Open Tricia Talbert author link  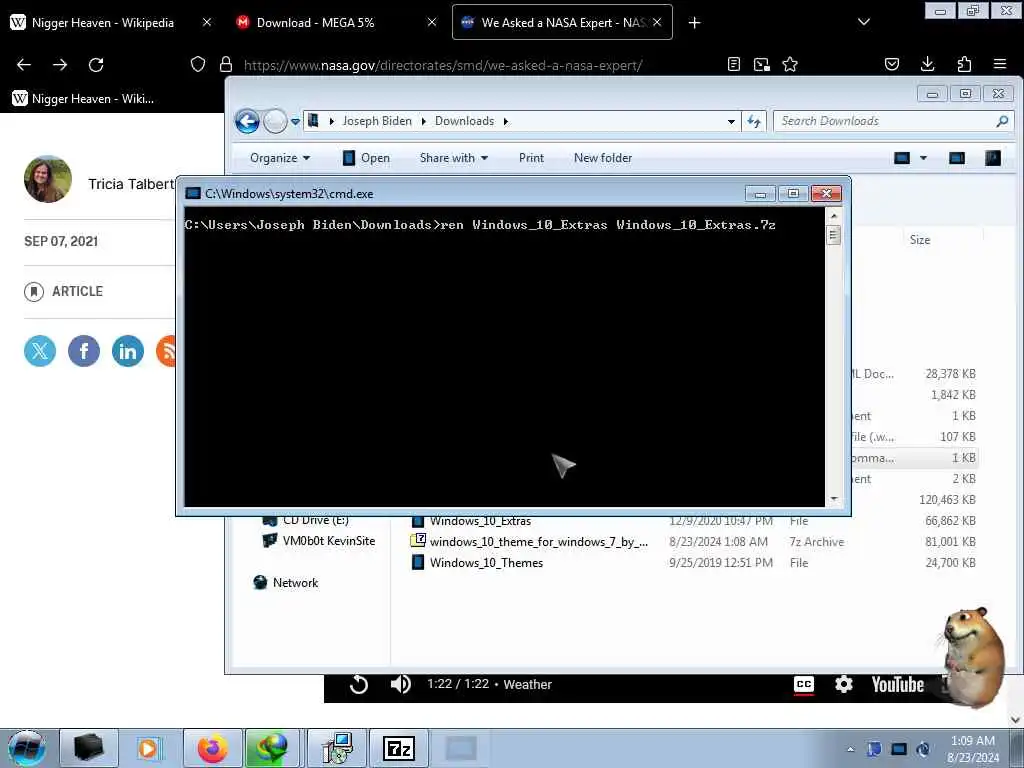coord(131,184)
